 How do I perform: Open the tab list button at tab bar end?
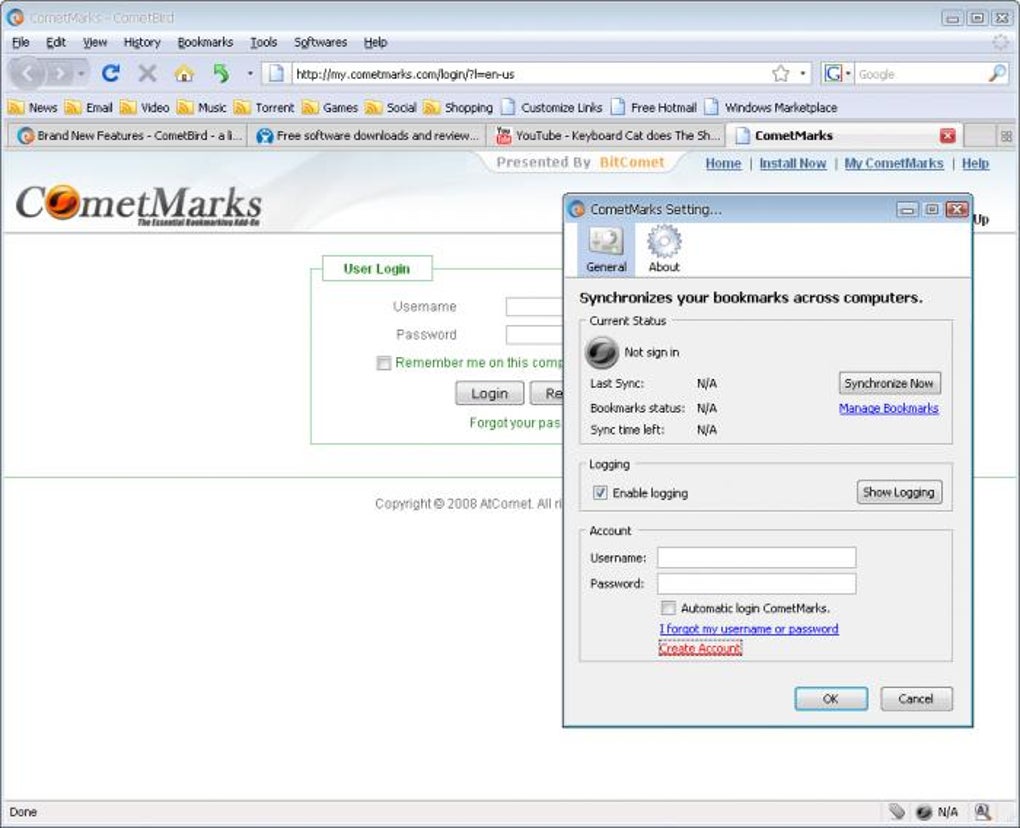[1006, 136]
